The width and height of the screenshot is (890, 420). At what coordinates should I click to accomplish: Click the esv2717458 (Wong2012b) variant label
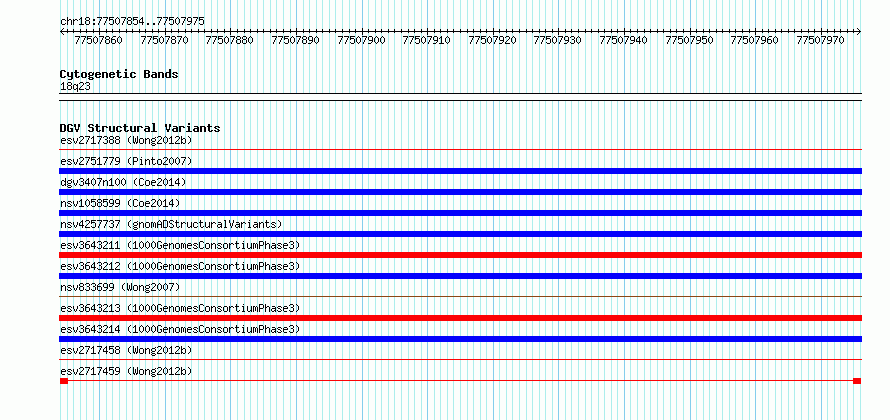pos(126,350)
